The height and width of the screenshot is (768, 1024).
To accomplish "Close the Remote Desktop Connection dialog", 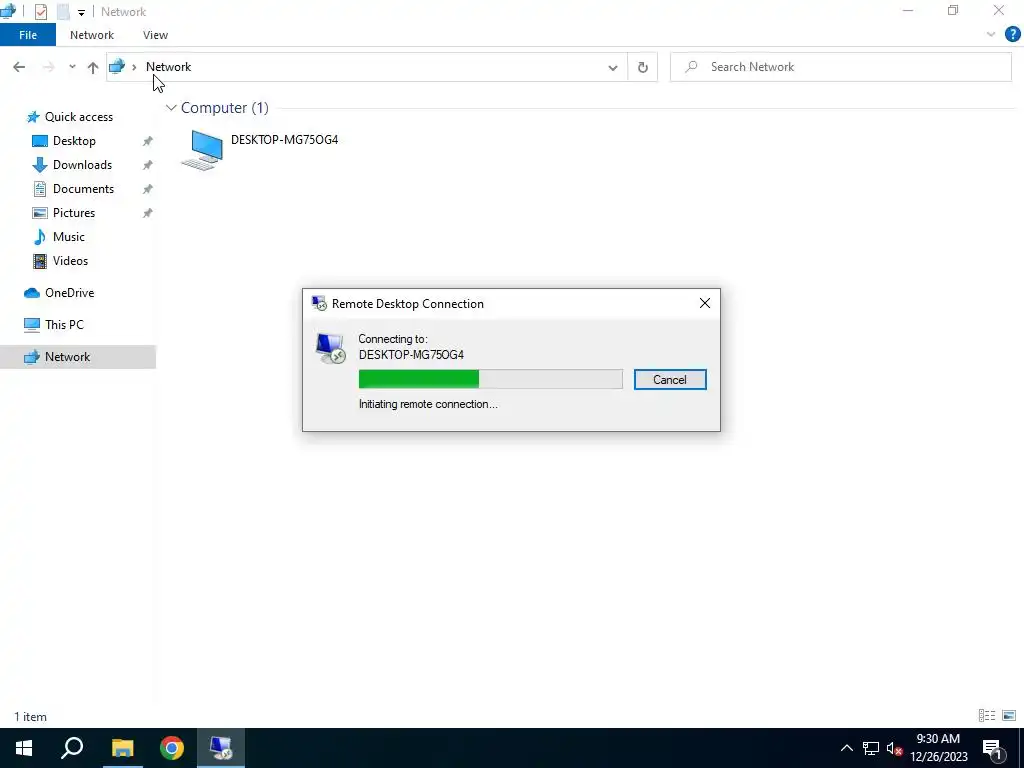I will [705, 303].
